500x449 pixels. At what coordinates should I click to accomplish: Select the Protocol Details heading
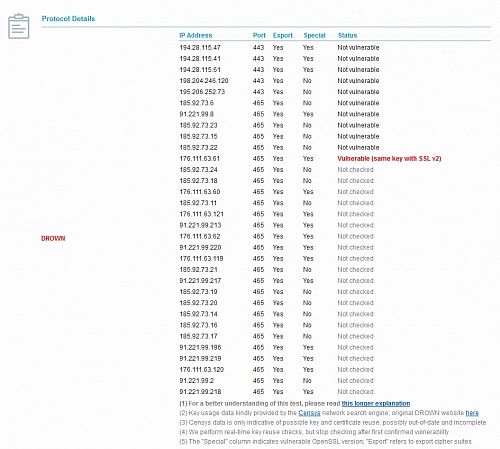(x=68, y=19)
